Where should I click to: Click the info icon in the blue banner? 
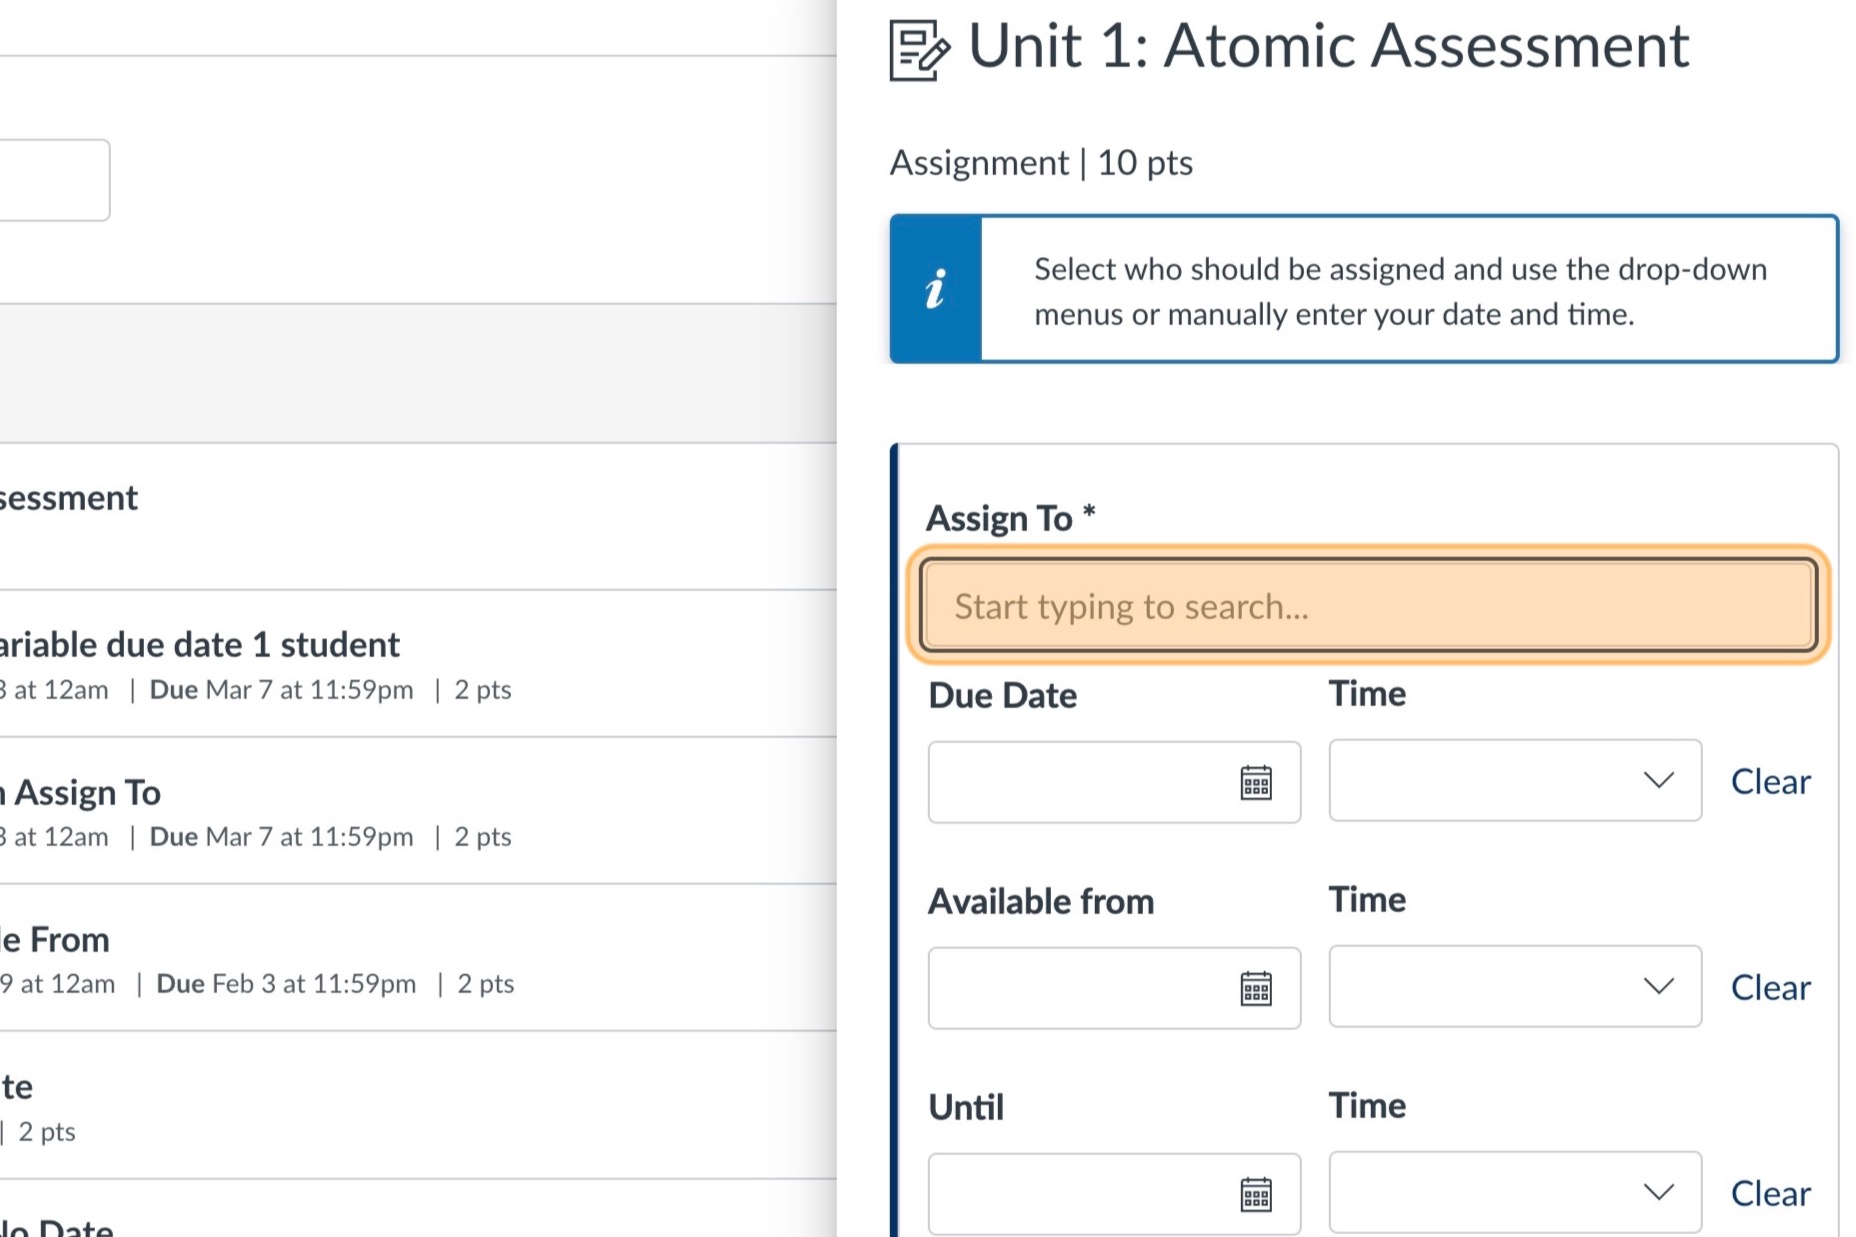point(934,289)
